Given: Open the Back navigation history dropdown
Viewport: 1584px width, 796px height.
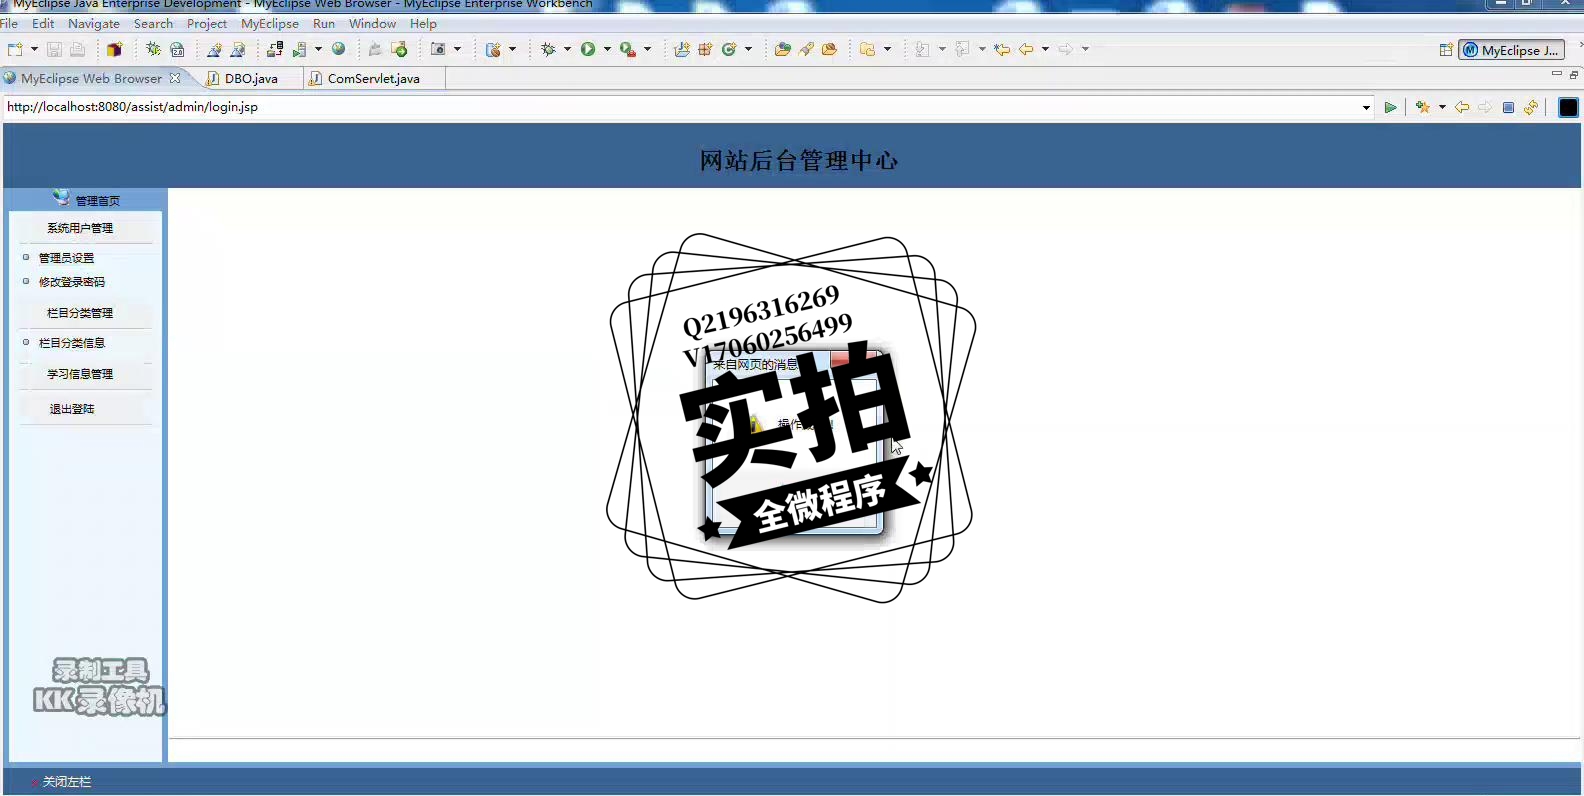Looking at the screenshot, I should click(x=1045, y=49).
